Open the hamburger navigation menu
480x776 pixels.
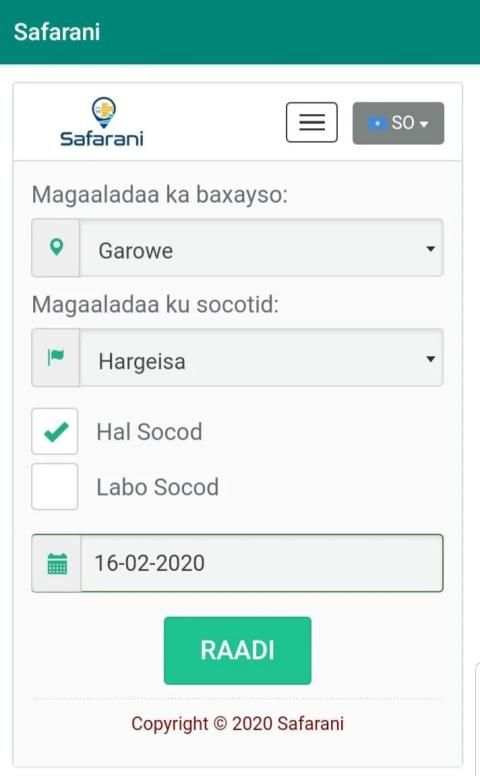click(312, 122)
